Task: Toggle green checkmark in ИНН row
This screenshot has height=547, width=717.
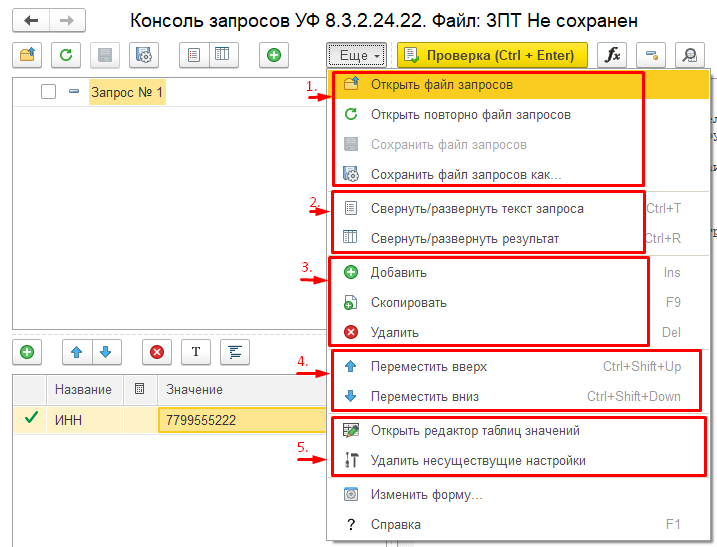Action: [x=31, y=418]
